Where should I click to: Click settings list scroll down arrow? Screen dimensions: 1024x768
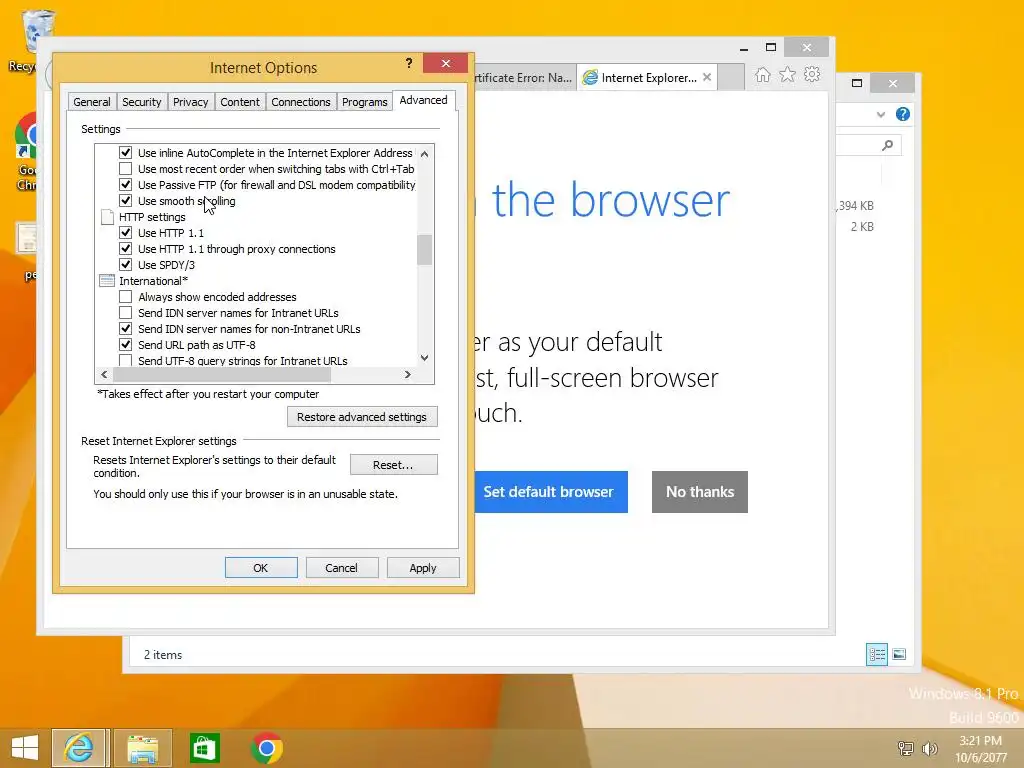[x=424, y=358]
